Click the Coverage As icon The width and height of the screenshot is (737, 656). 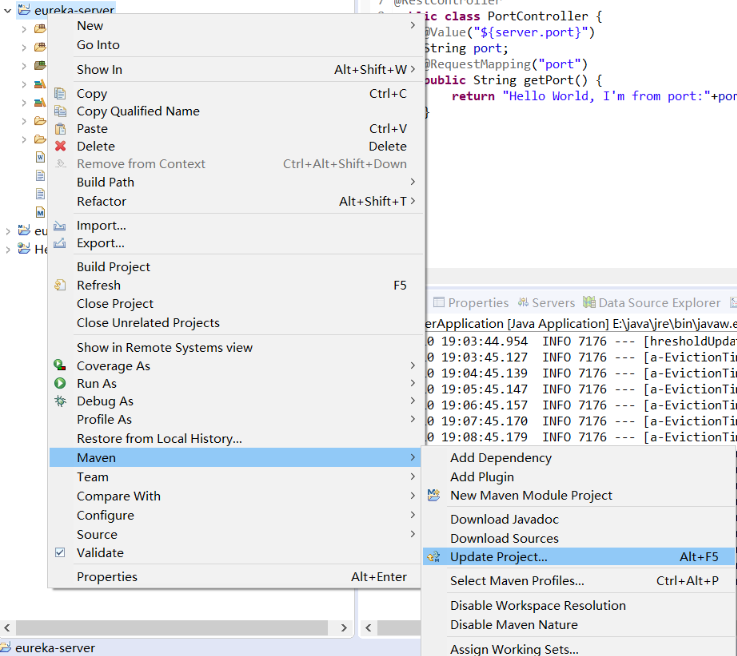60,365
